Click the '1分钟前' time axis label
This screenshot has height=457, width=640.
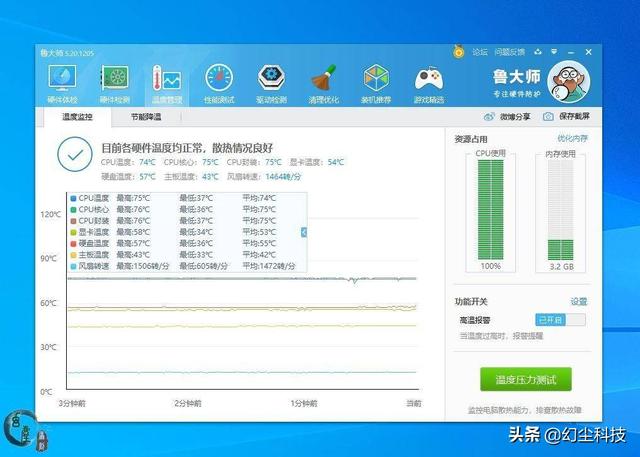tap(304, 404)
